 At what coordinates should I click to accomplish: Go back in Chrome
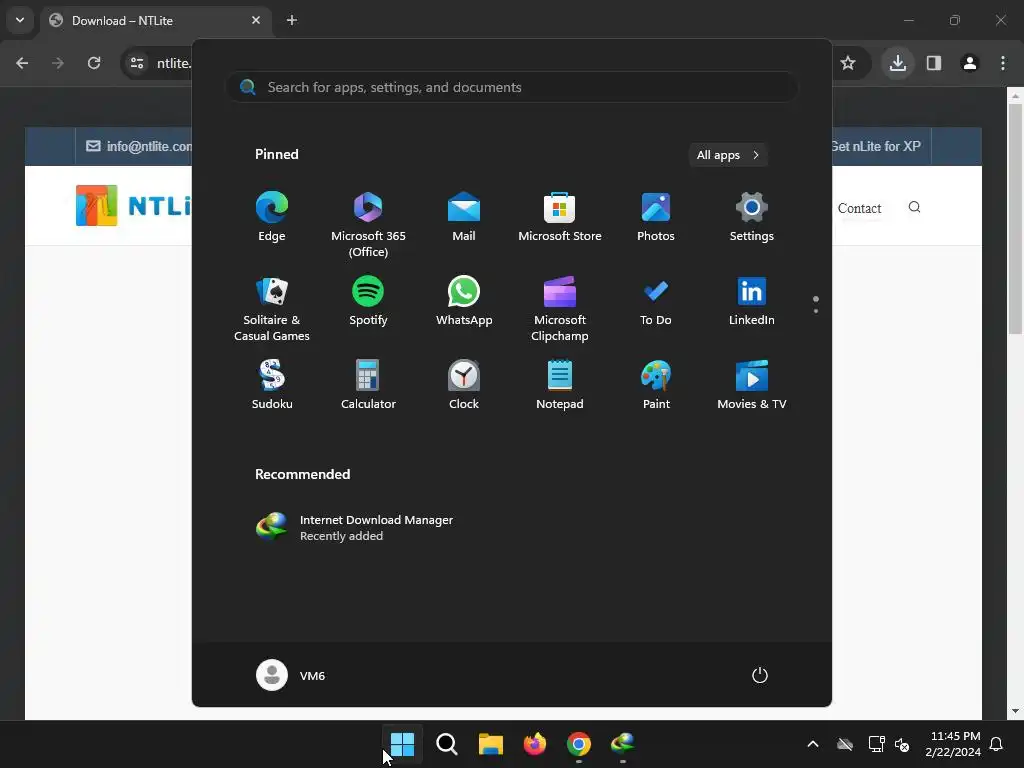[x=22, y=63]
